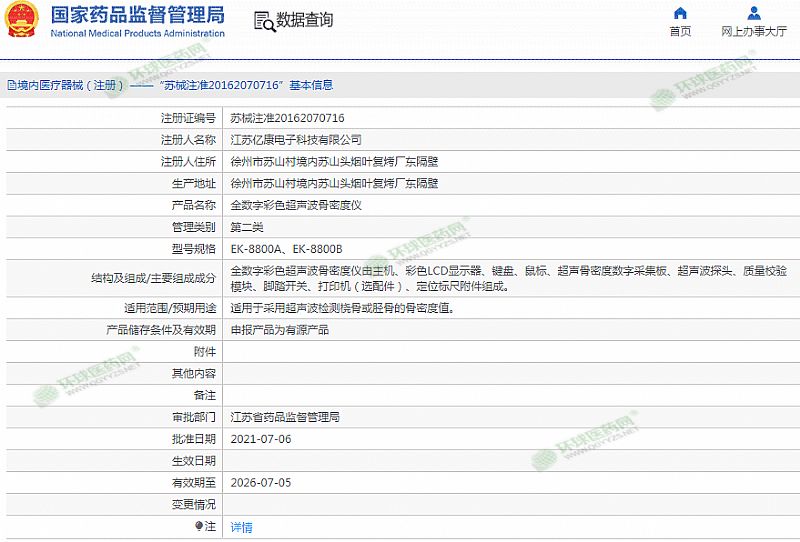The image size is (800, 542).
Task: Click the 网上办事大厅 person icon
Action: 753,13
